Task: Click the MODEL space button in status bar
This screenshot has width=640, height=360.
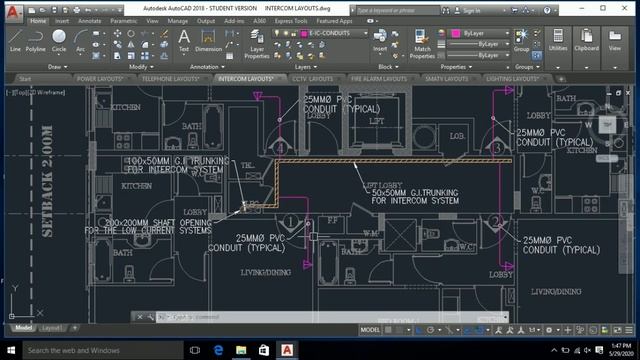Action: pos(370,330)
